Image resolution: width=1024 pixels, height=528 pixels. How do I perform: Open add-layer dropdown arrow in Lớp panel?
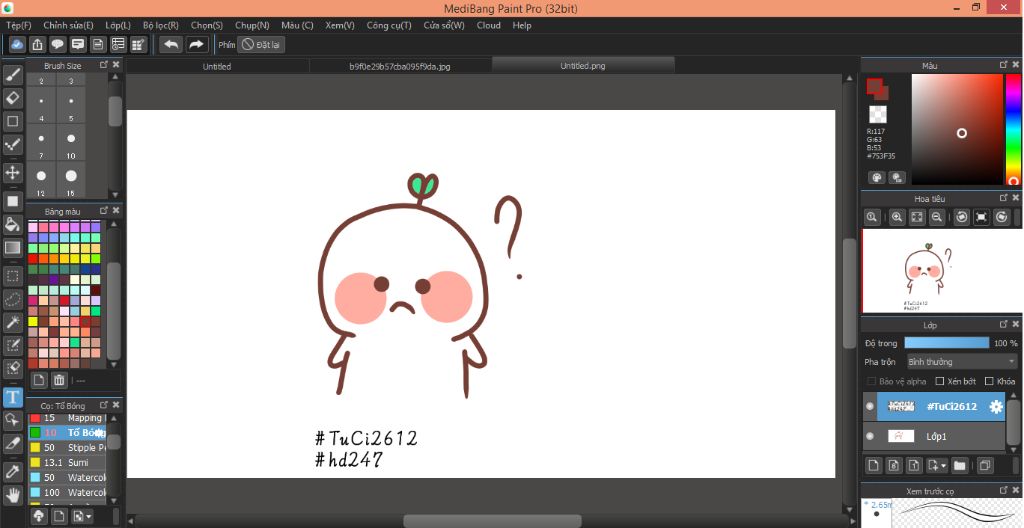coord(944,466)
